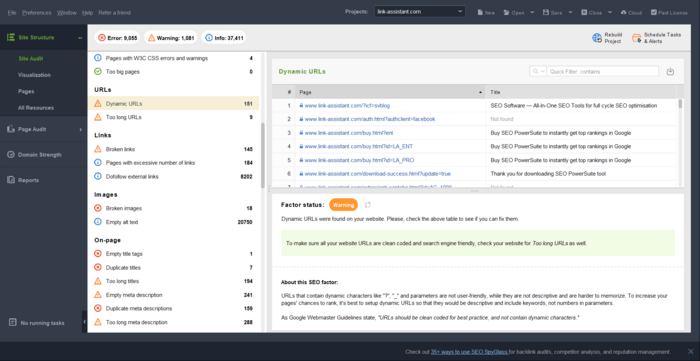700x361 pixels.
Task: Select Too long URLs row
Action: pyautogui.click(x=174, y=117)
